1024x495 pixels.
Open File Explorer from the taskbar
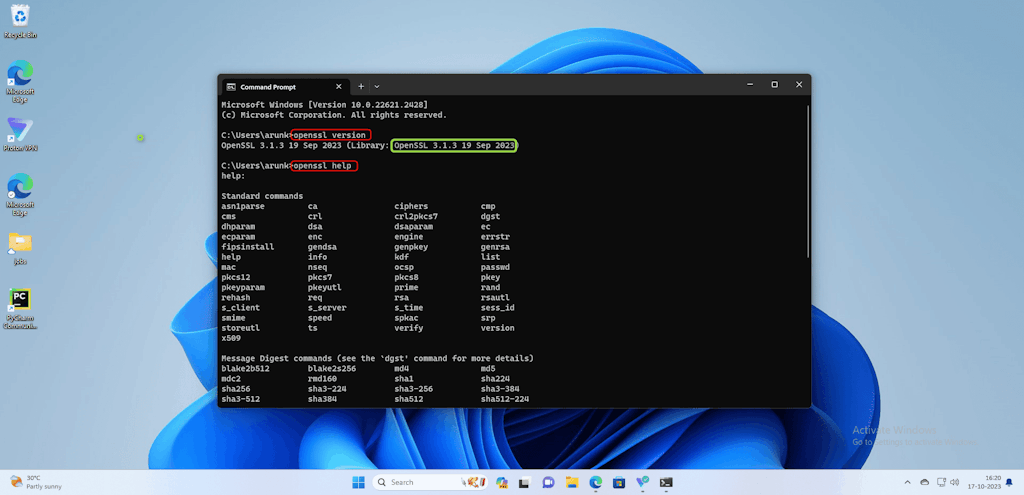(x=572, y=483)
